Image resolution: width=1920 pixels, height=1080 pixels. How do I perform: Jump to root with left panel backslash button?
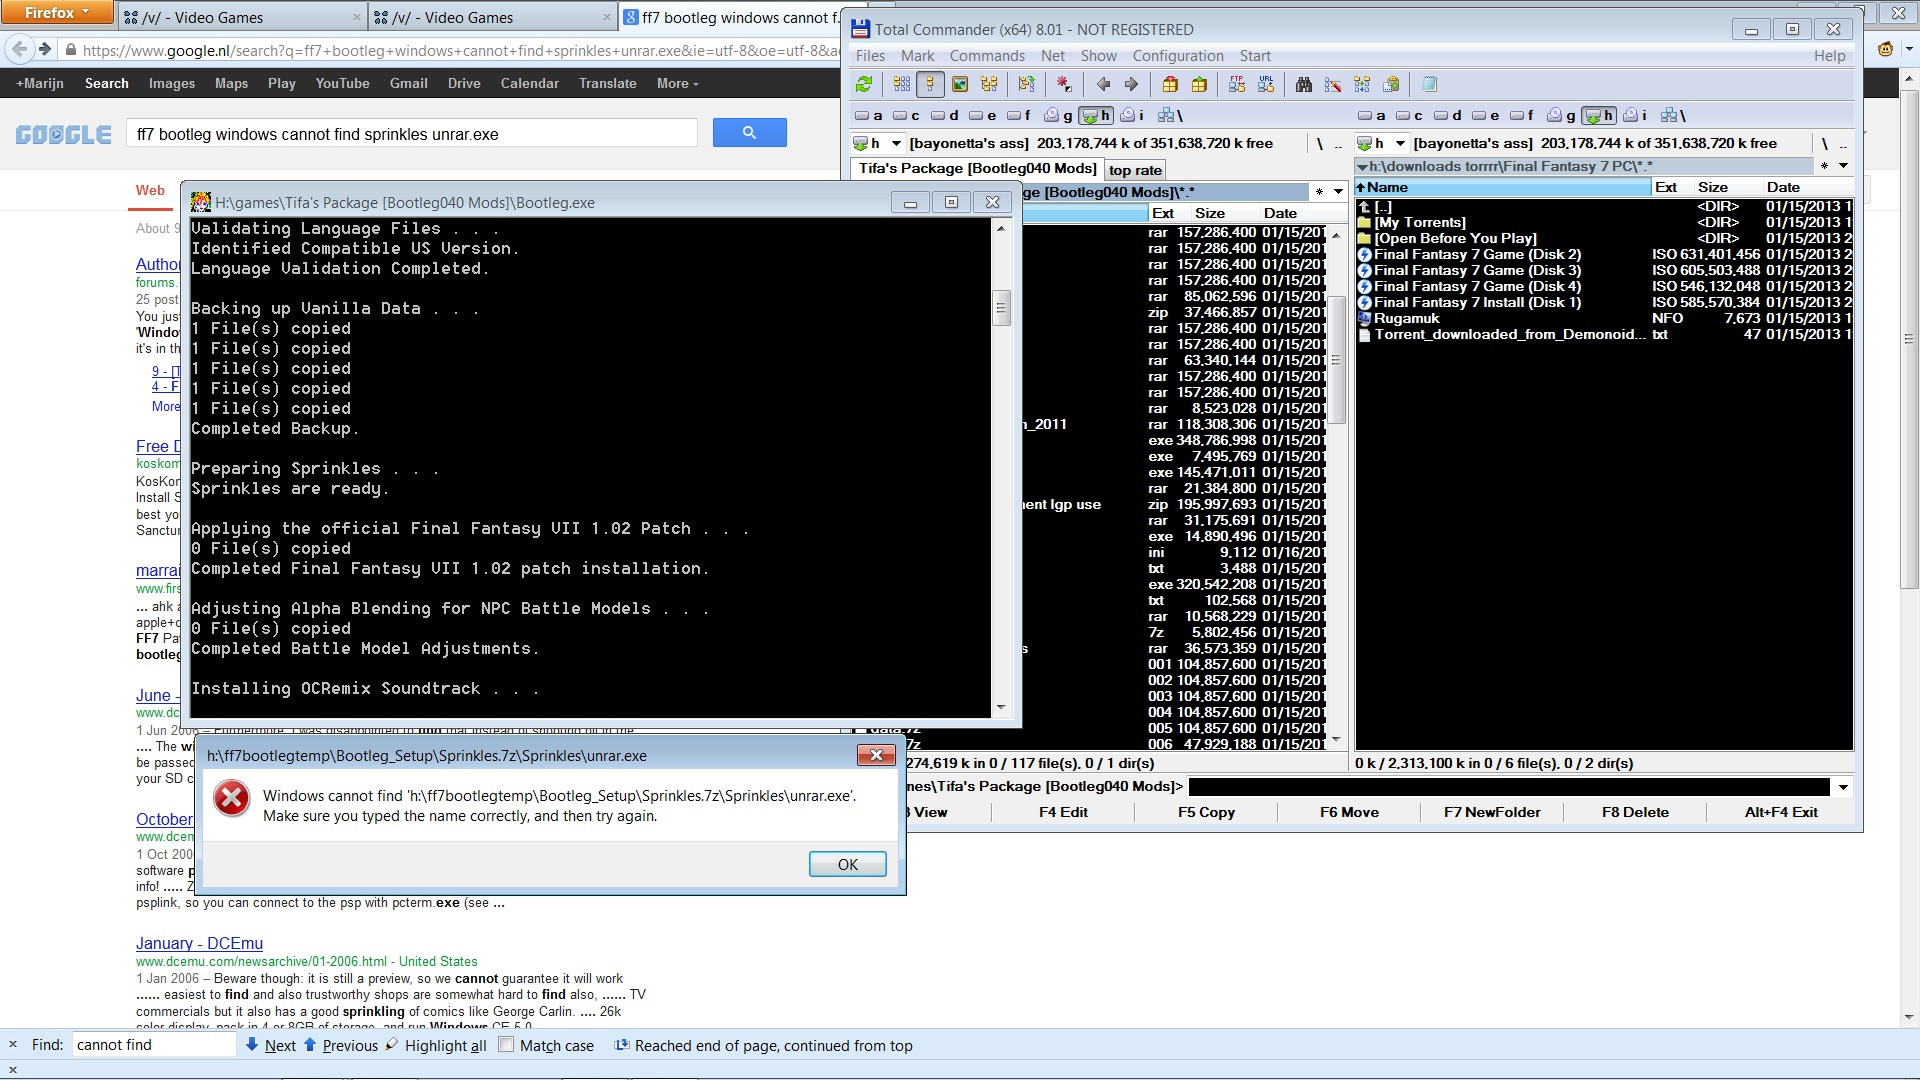click(1320, 144)
